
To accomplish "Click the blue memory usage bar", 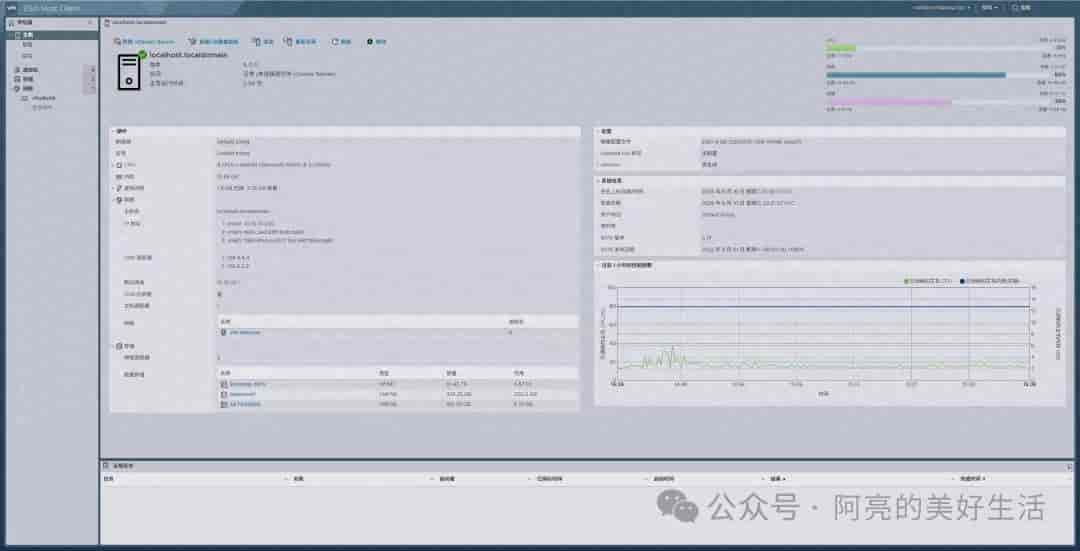I will (x=916, y=74).
